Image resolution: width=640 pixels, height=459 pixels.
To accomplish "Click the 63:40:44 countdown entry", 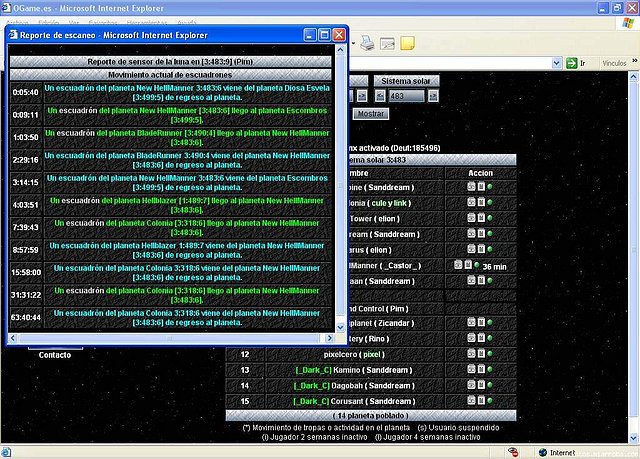I will point(25,317).
